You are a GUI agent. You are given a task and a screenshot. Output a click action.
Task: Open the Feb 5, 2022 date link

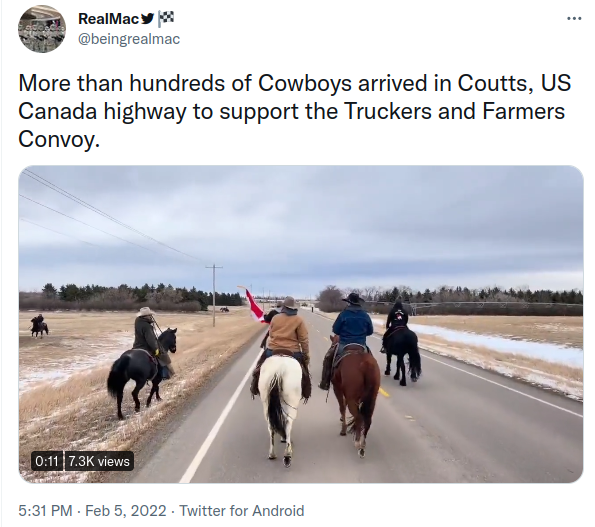tap(126, 511)
